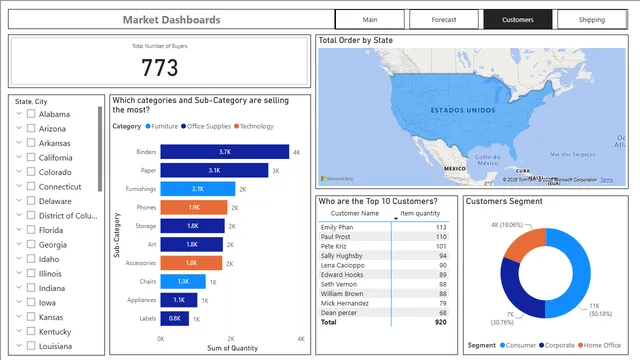Tick the Arizona checkbox

tap(31, 128)
